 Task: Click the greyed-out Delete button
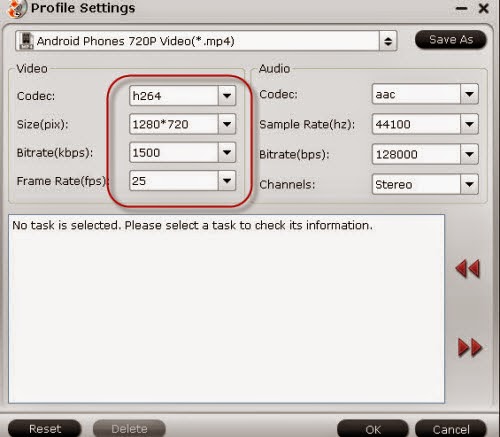[x=129, y=429]
